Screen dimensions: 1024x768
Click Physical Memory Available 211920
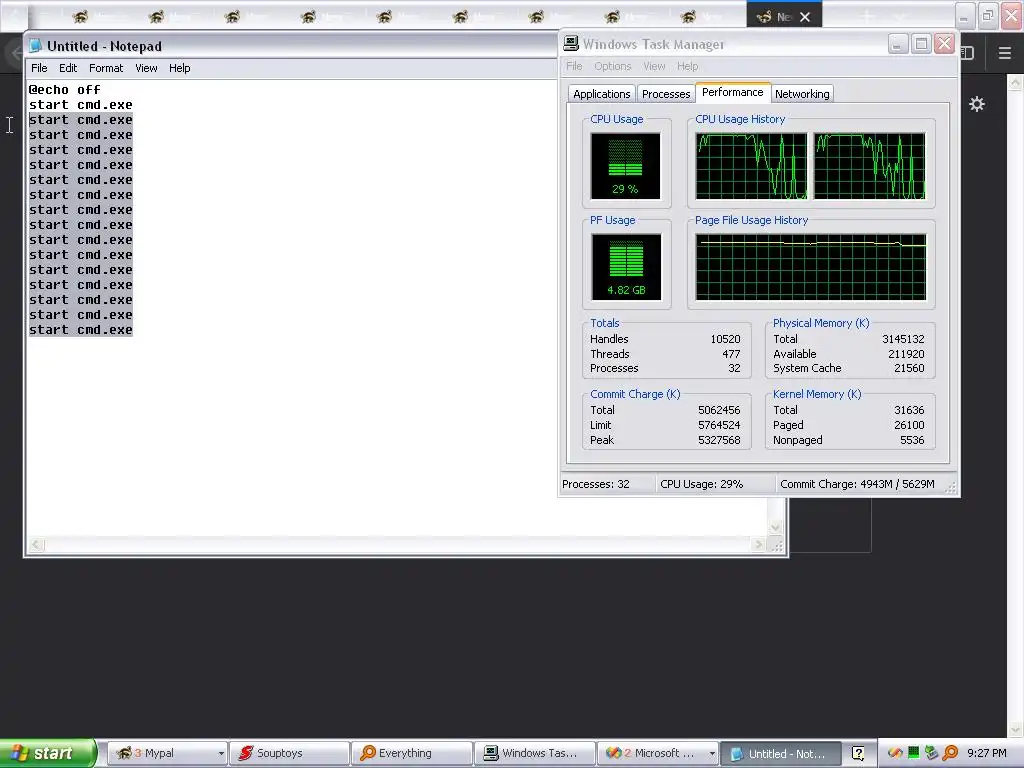pos(906,354)
